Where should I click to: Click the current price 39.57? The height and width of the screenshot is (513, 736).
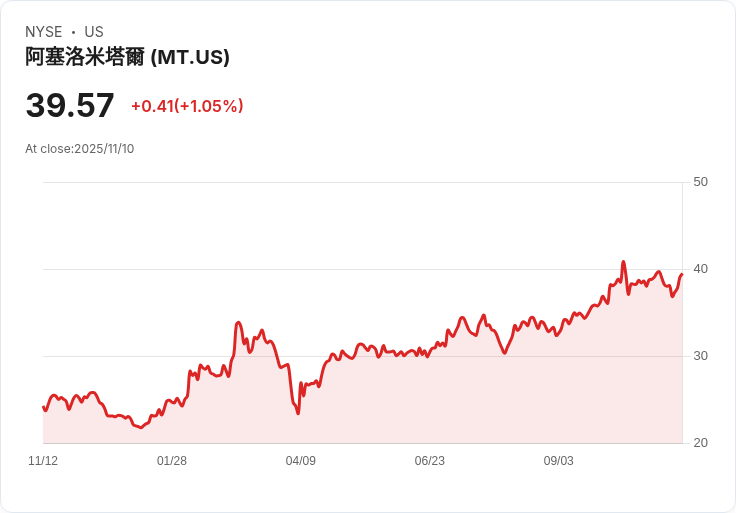click(69, 105)
